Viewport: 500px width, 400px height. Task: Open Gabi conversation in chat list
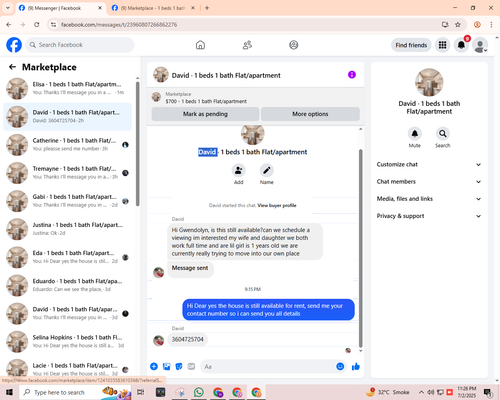(68, 201)
